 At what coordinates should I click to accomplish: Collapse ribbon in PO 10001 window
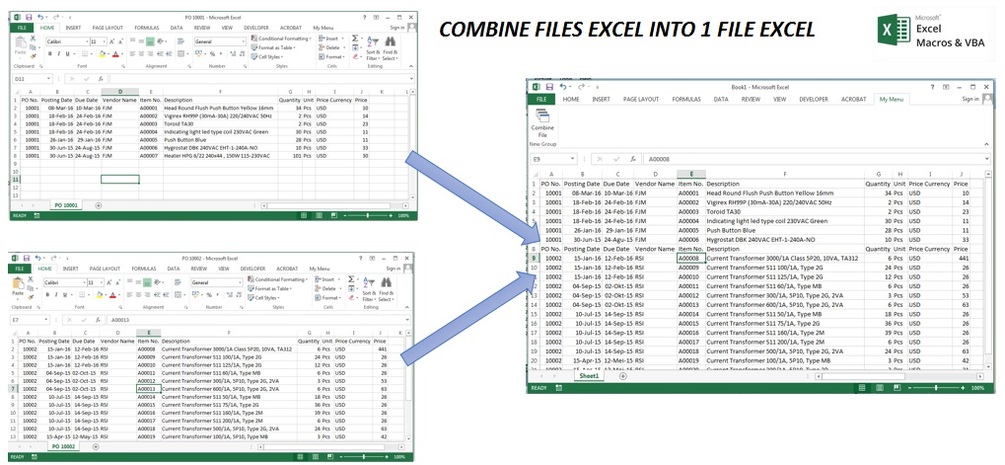[411, 67]
